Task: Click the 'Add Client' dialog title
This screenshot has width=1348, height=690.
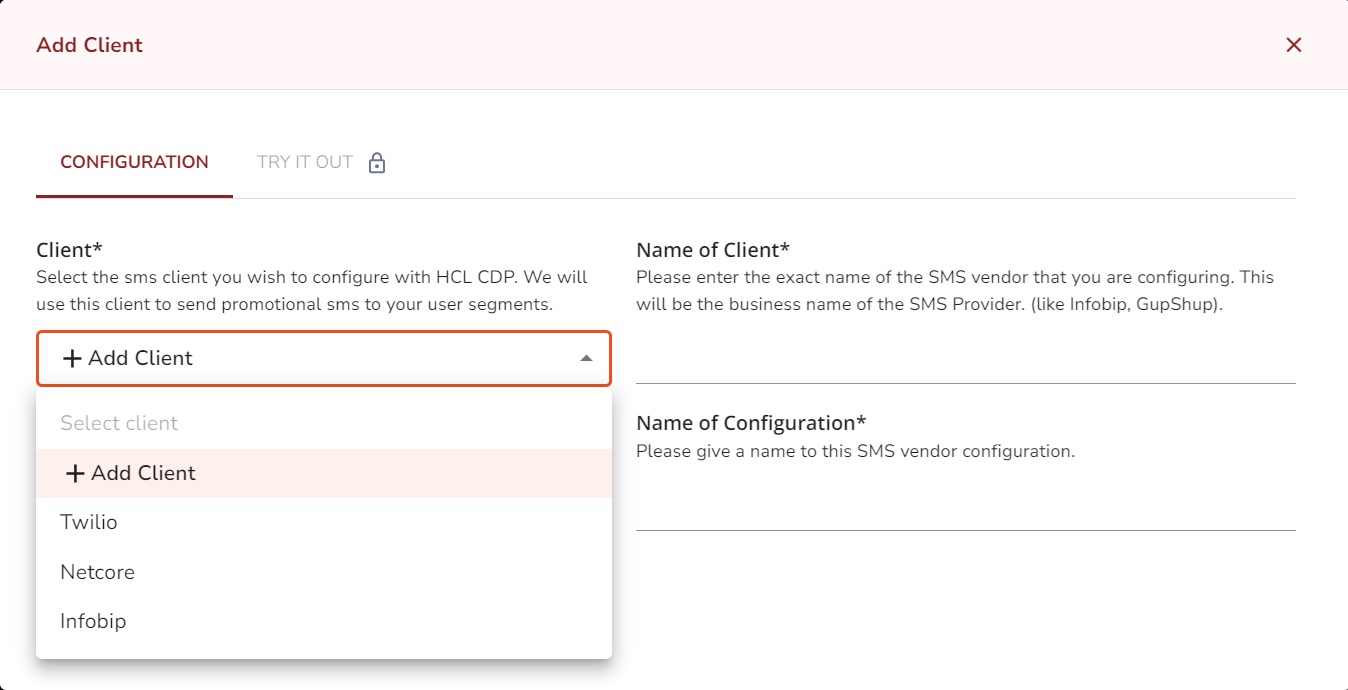Action: tap(89, 45)
